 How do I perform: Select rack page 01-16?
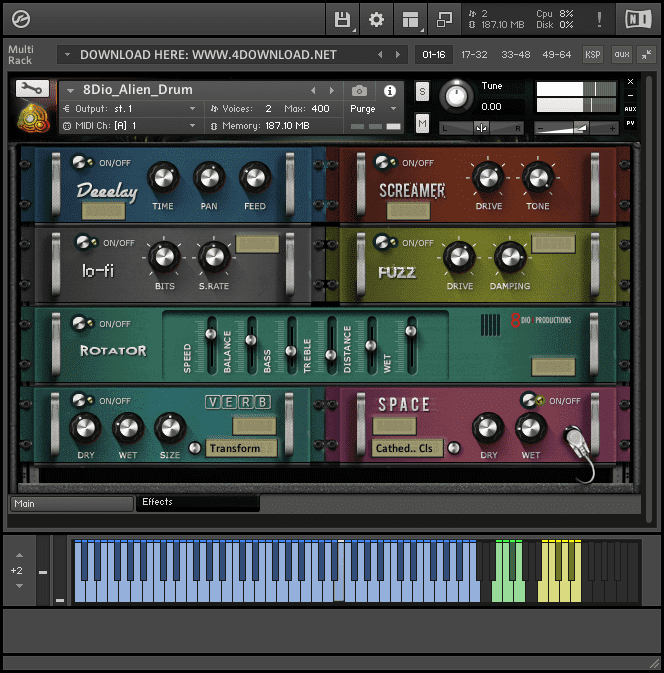coord(434,55)
